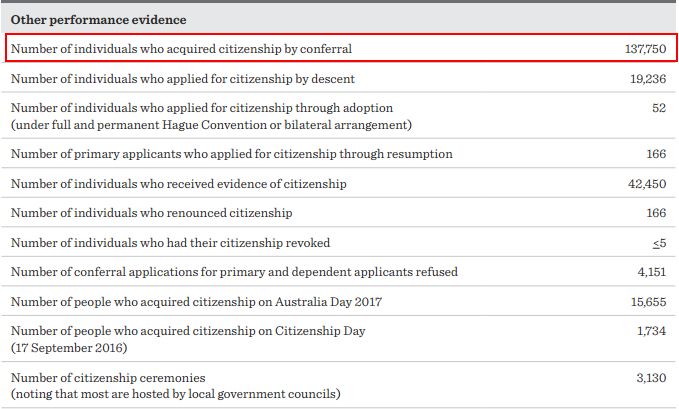Select the citizenship by conferral row
679x409 pixels.
341,48
